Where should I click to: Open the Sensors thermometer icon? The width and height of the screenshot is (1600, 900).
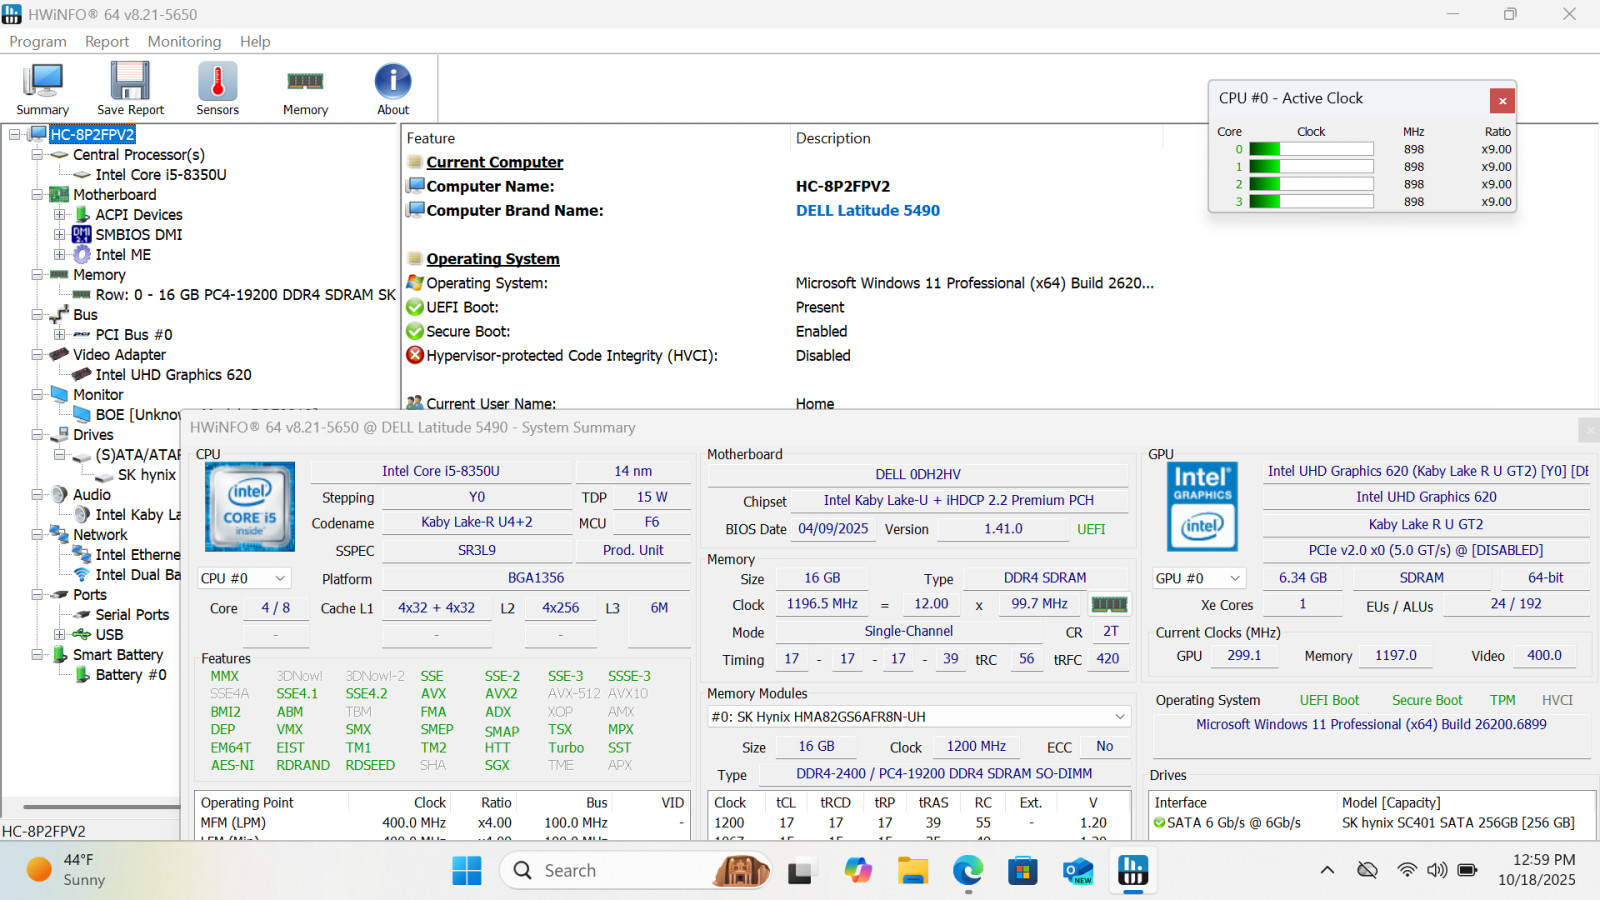click(217, 89)
